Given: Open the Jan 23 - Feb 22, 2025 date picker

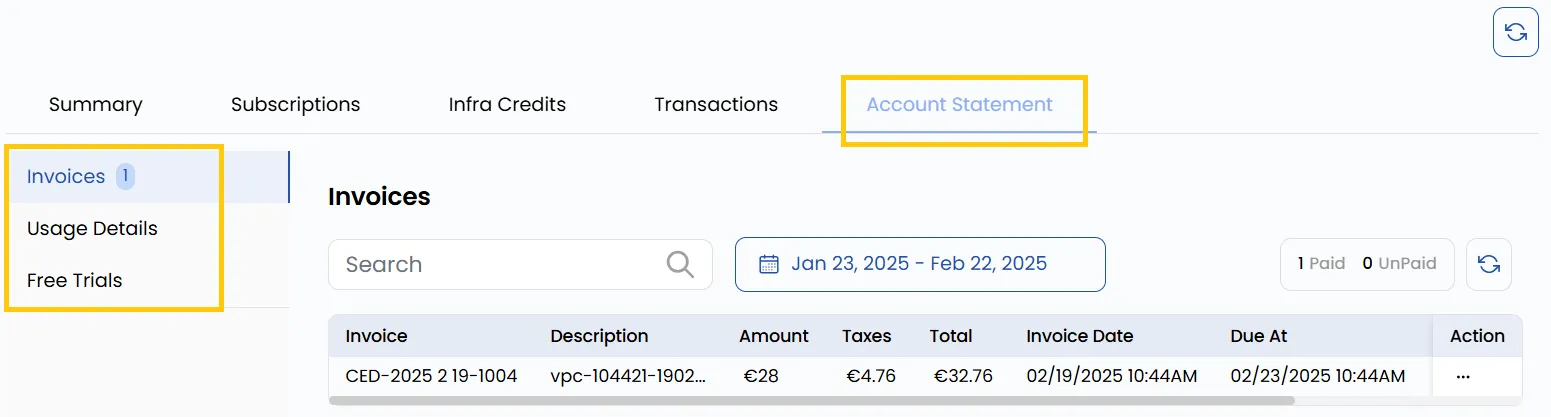Looking at the screenshot, I should [x=920, y=264].
